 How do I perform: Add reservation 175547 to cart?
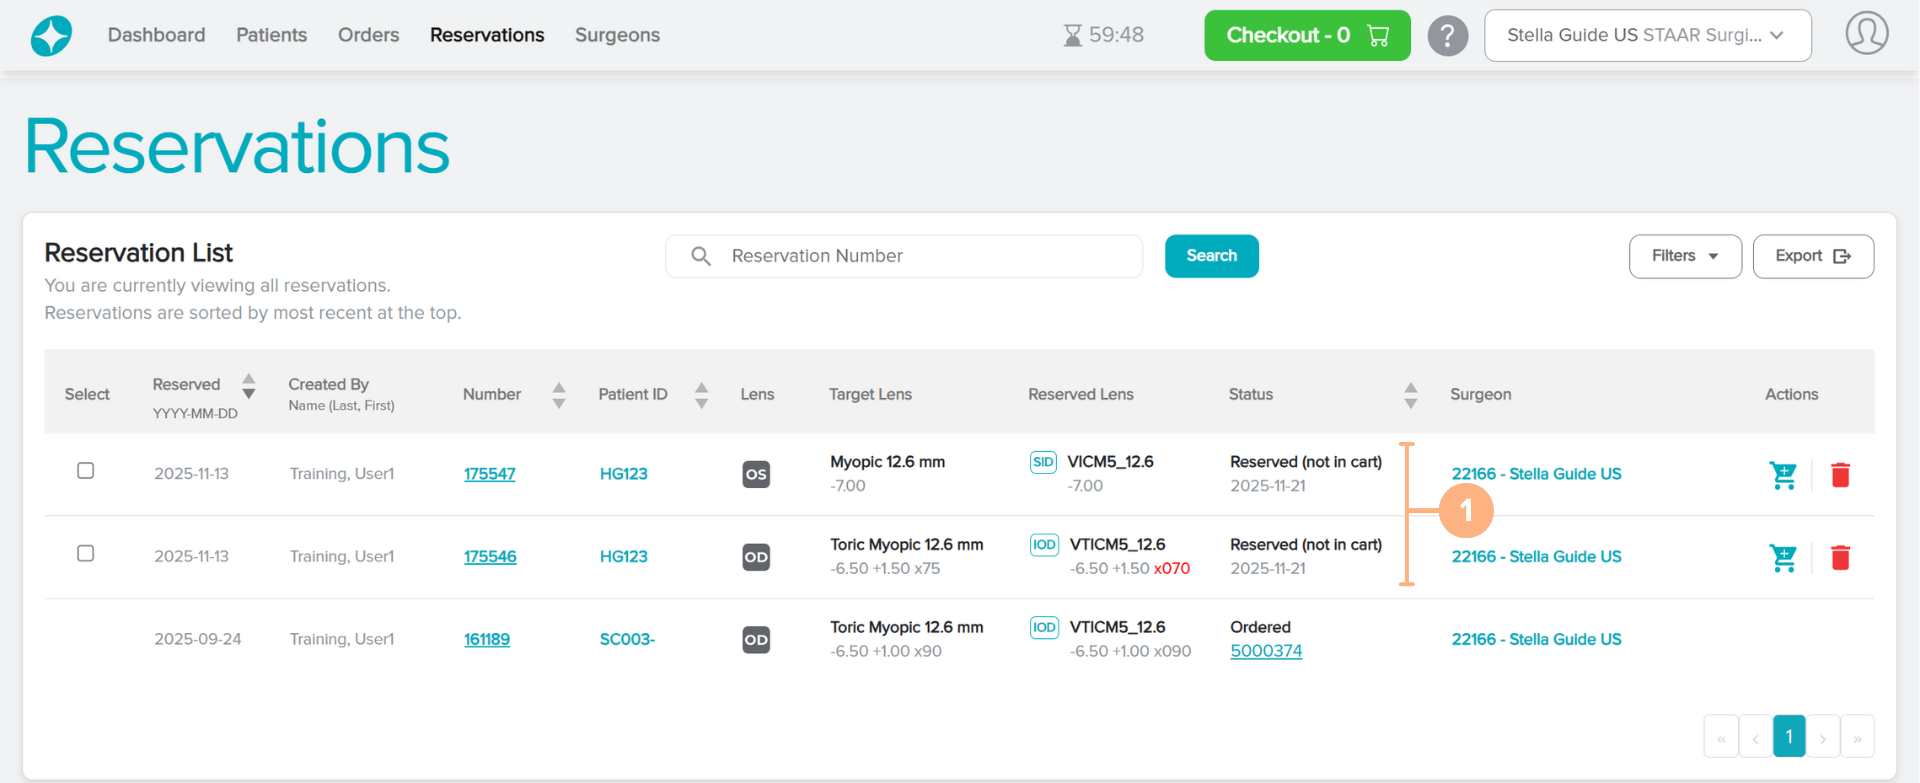coord(1782,475)
